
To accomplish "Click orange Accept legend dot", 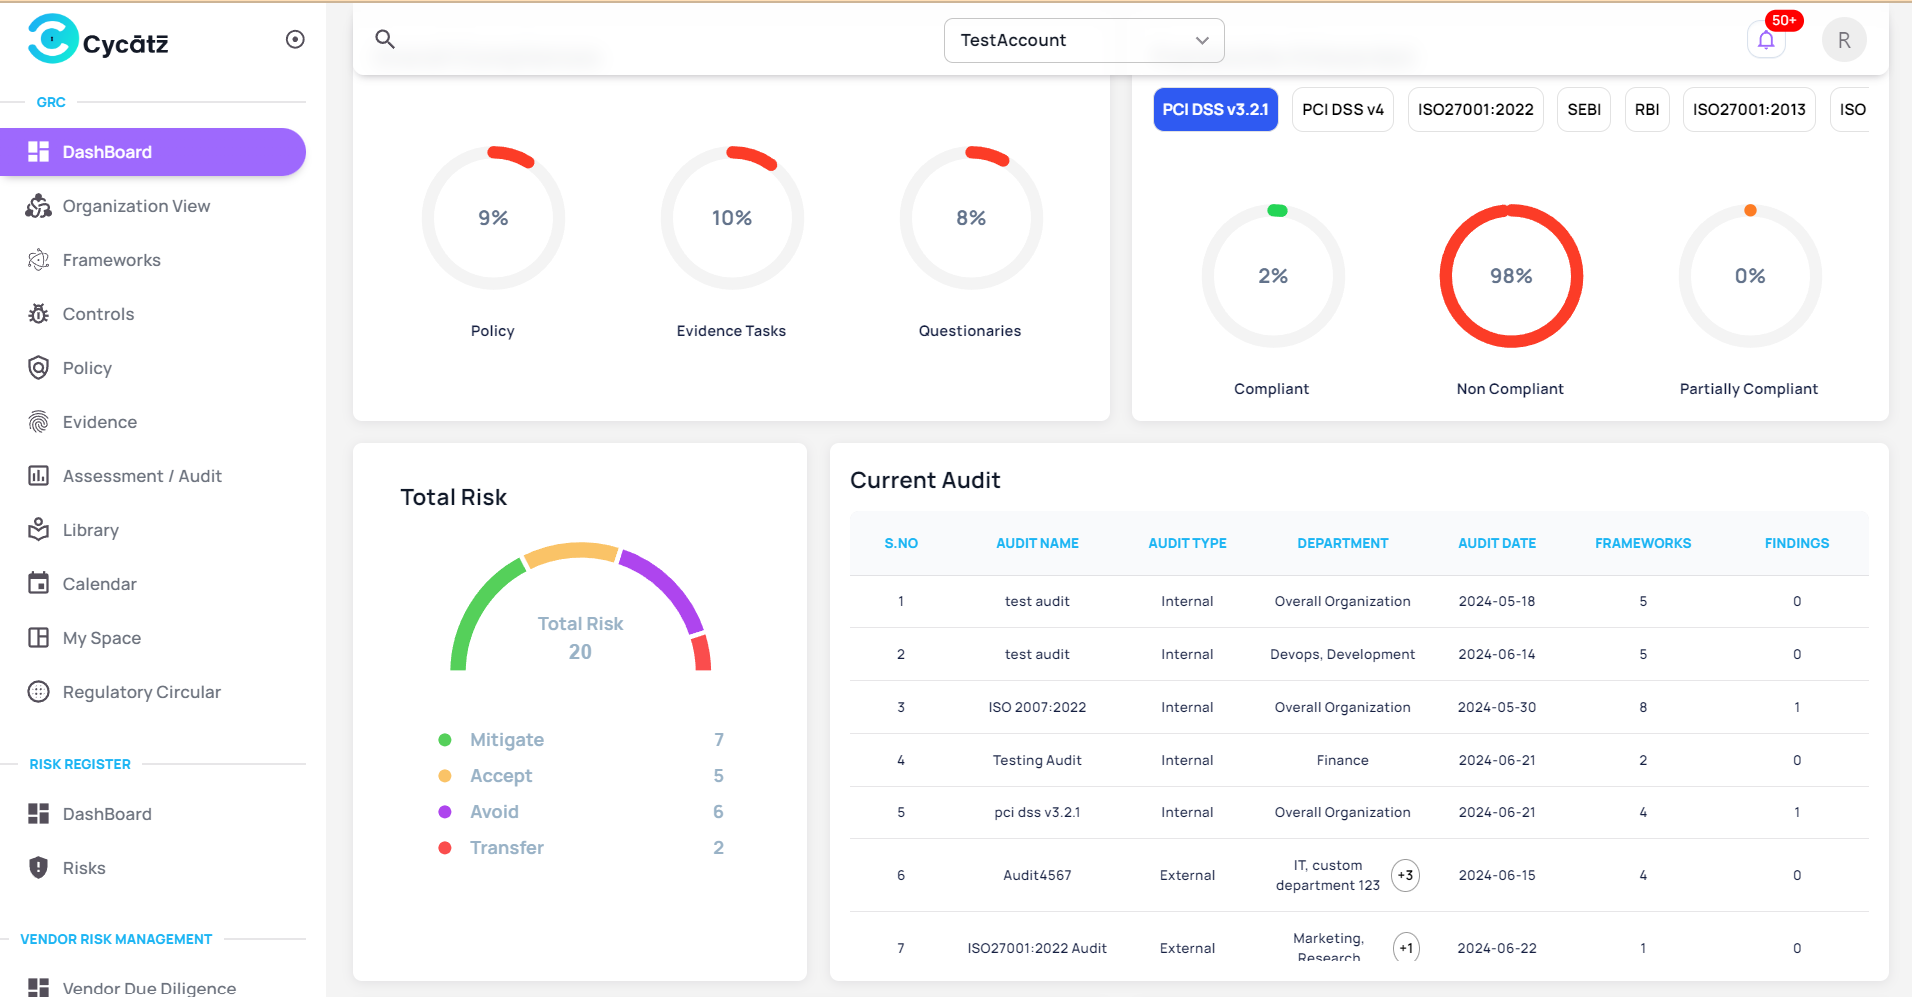I will [445, 776].
